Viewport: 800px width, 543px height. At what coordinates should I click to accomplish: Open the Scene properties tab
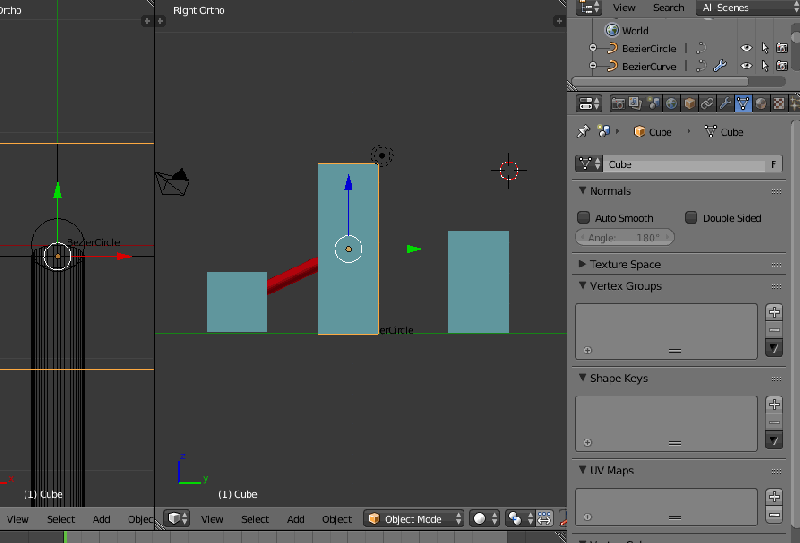653,104
